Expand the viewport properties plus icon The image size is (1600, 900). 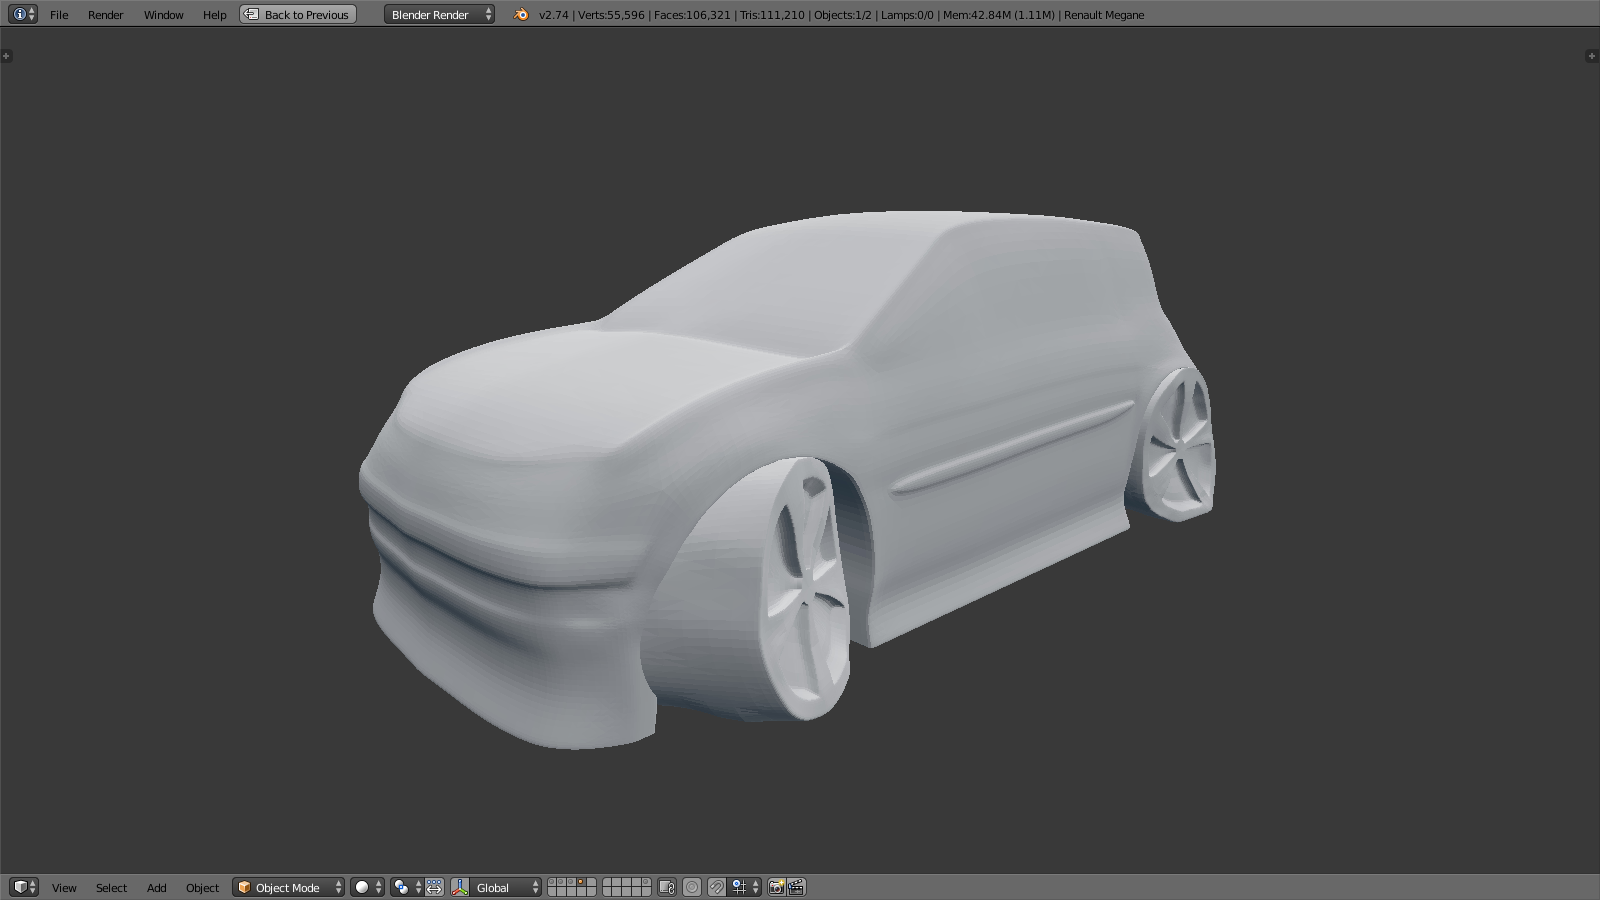click(x=1591, y=56)
